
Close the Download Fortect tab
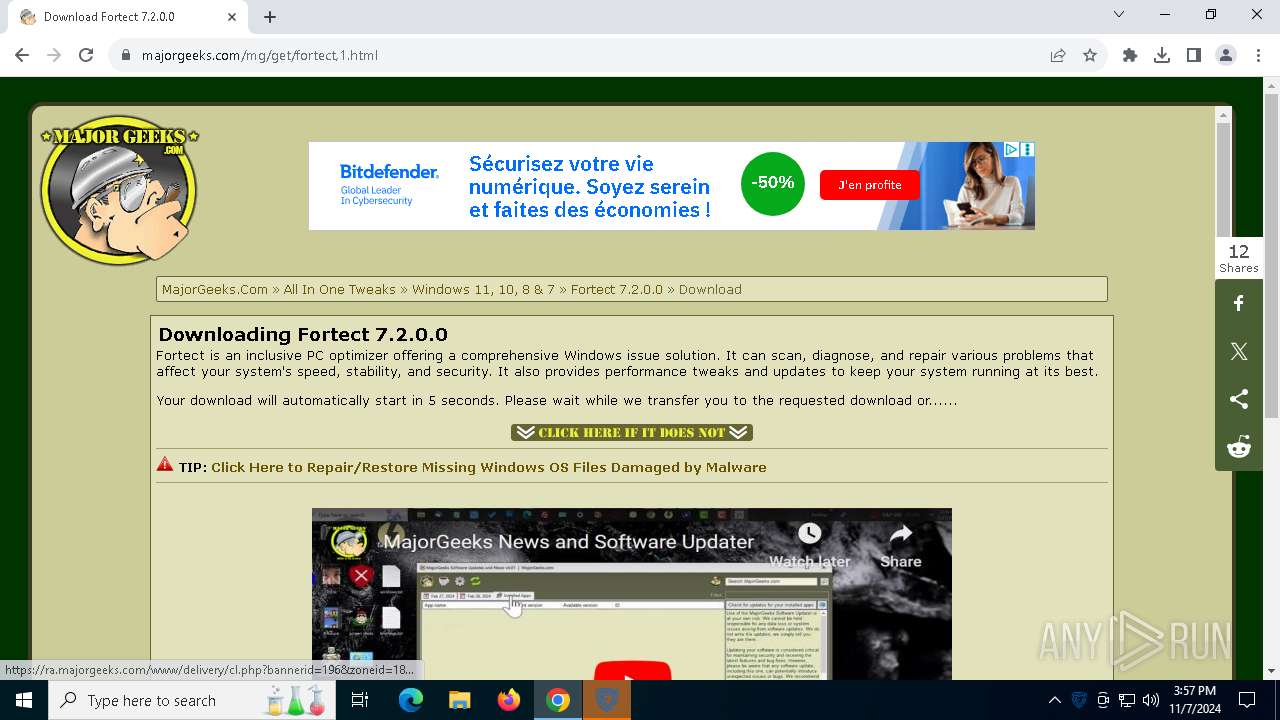click(x=232, y=16)
